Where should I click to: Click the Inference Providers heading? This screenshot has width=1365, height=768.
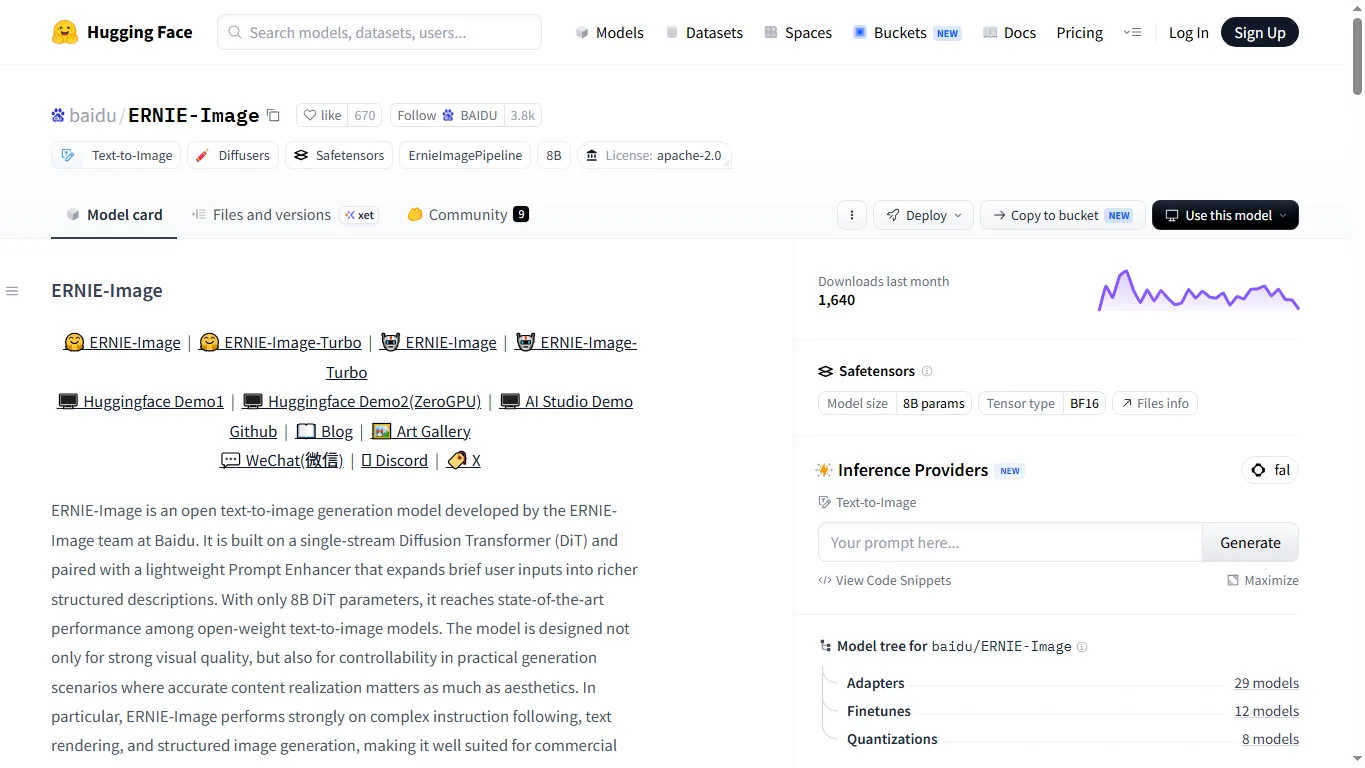click(913, 470)
